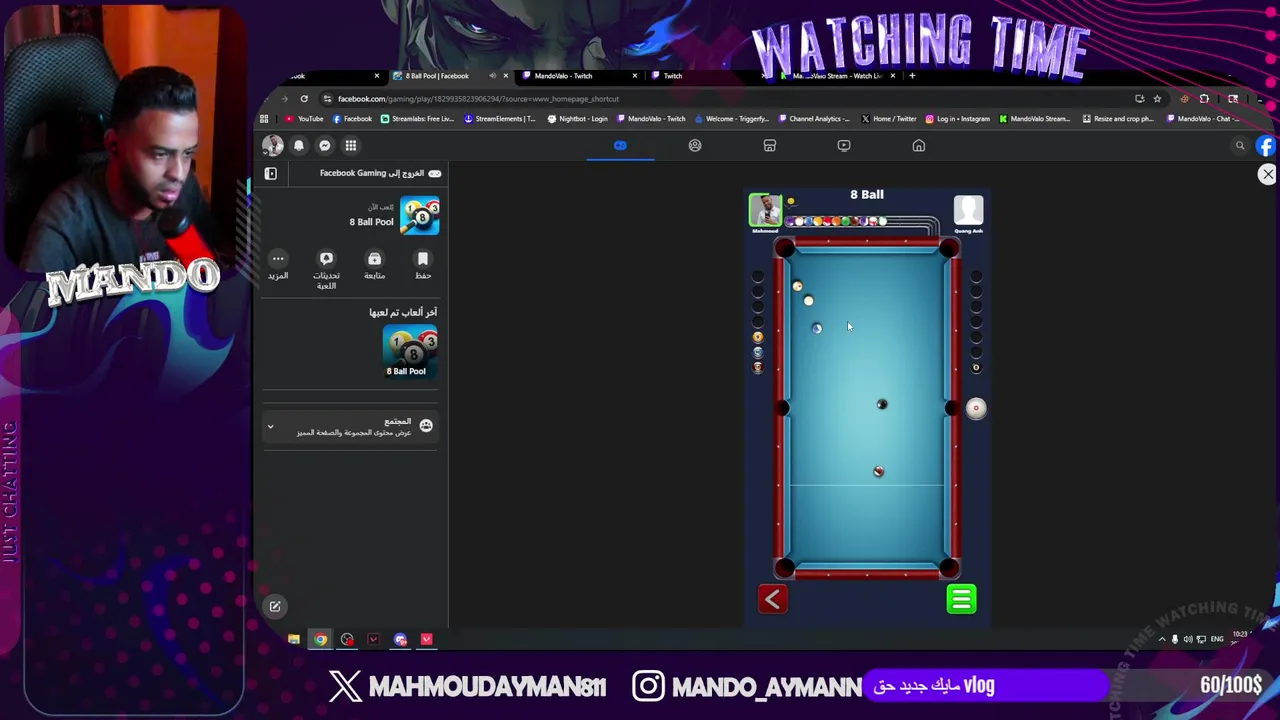Collapse the Facebook Gaming sidebar panel icon
1280x720 pixels.
click(270, 174)
